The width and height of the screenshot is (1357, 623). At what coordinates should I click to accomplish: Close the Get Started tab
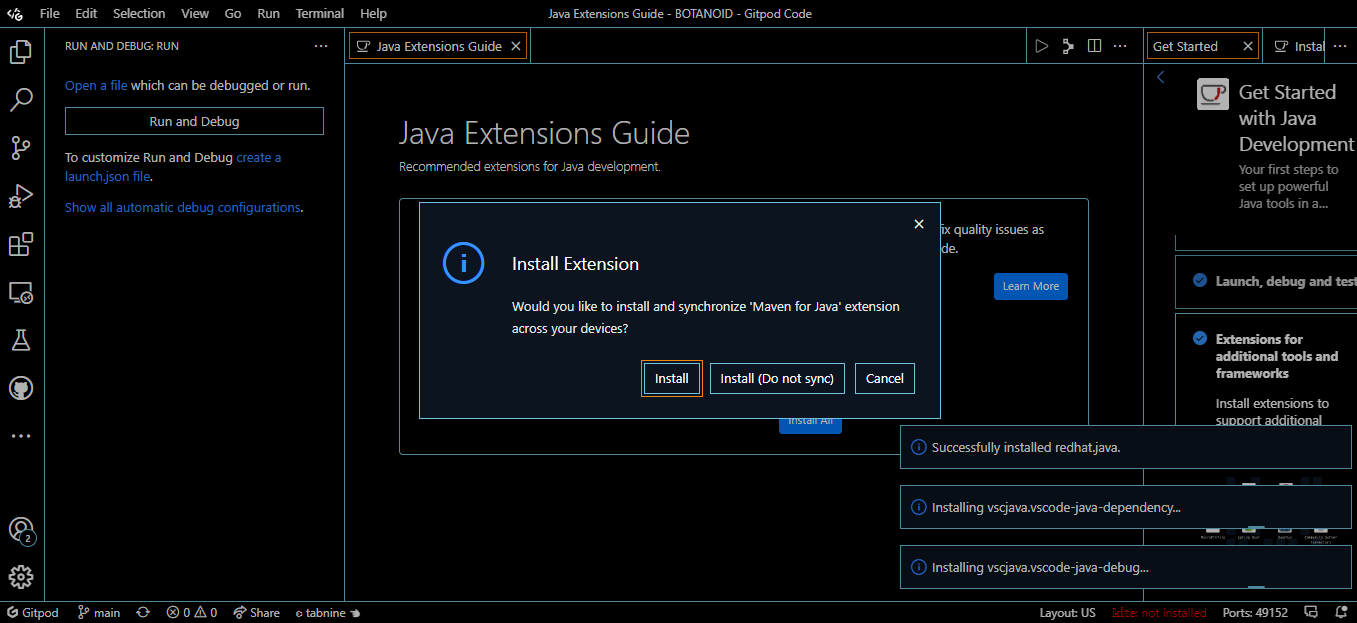pyautogui.click(x=1248, y=46)
